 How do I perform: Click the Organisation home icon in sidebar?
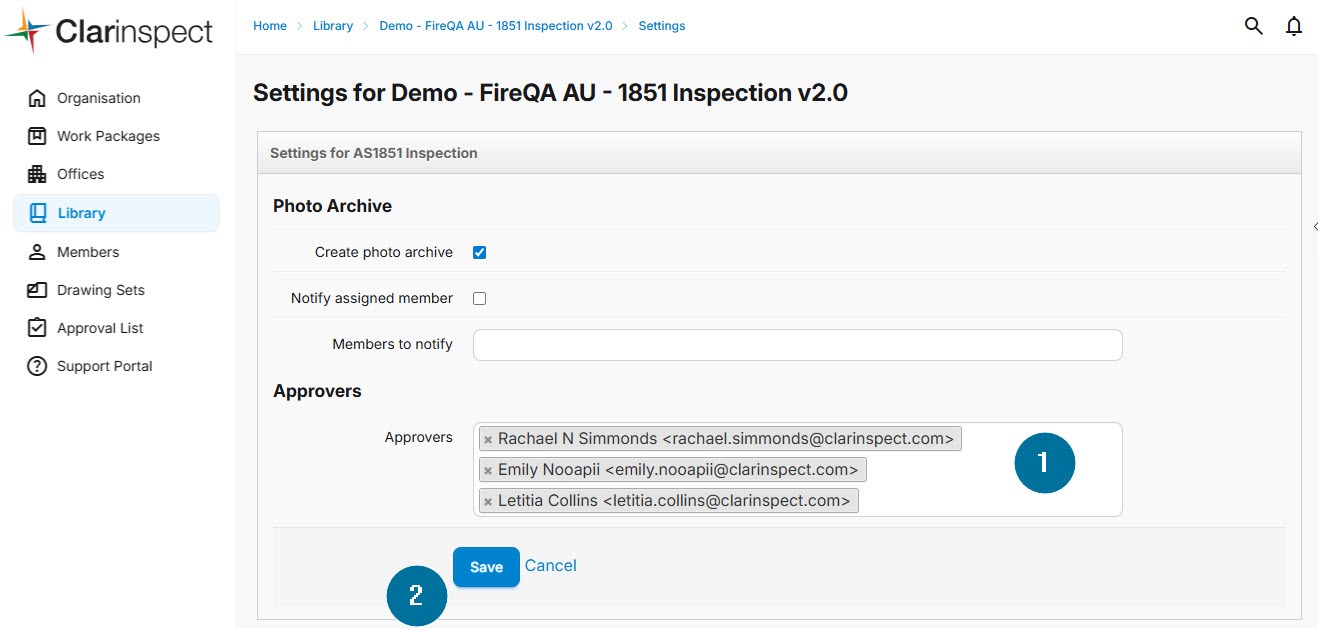click(x=37, y=98)
